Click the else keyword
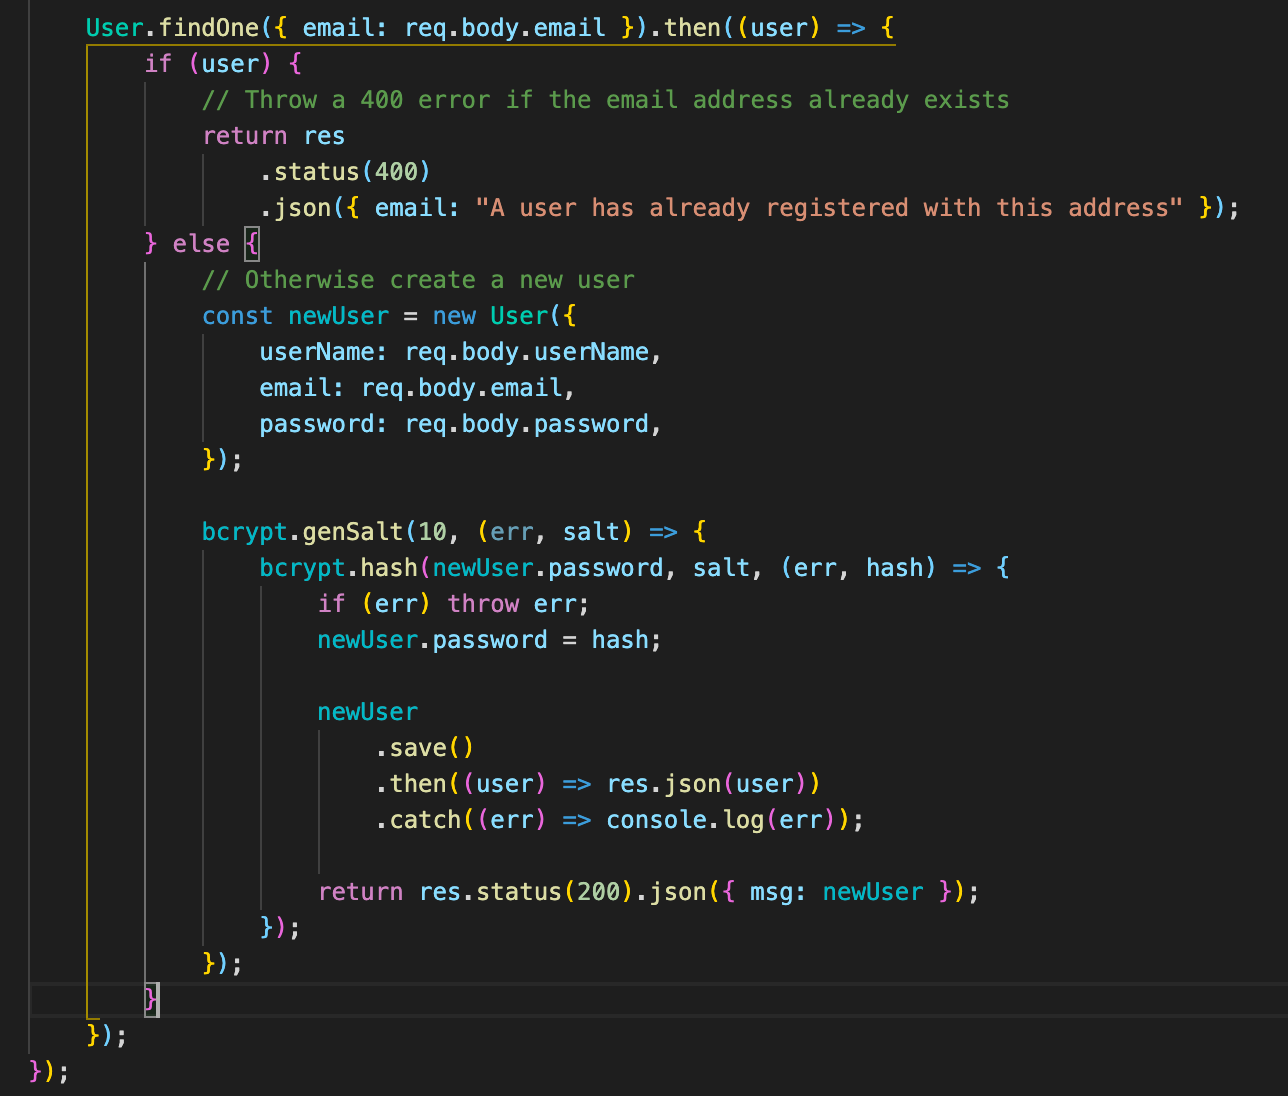 [201, 244]
